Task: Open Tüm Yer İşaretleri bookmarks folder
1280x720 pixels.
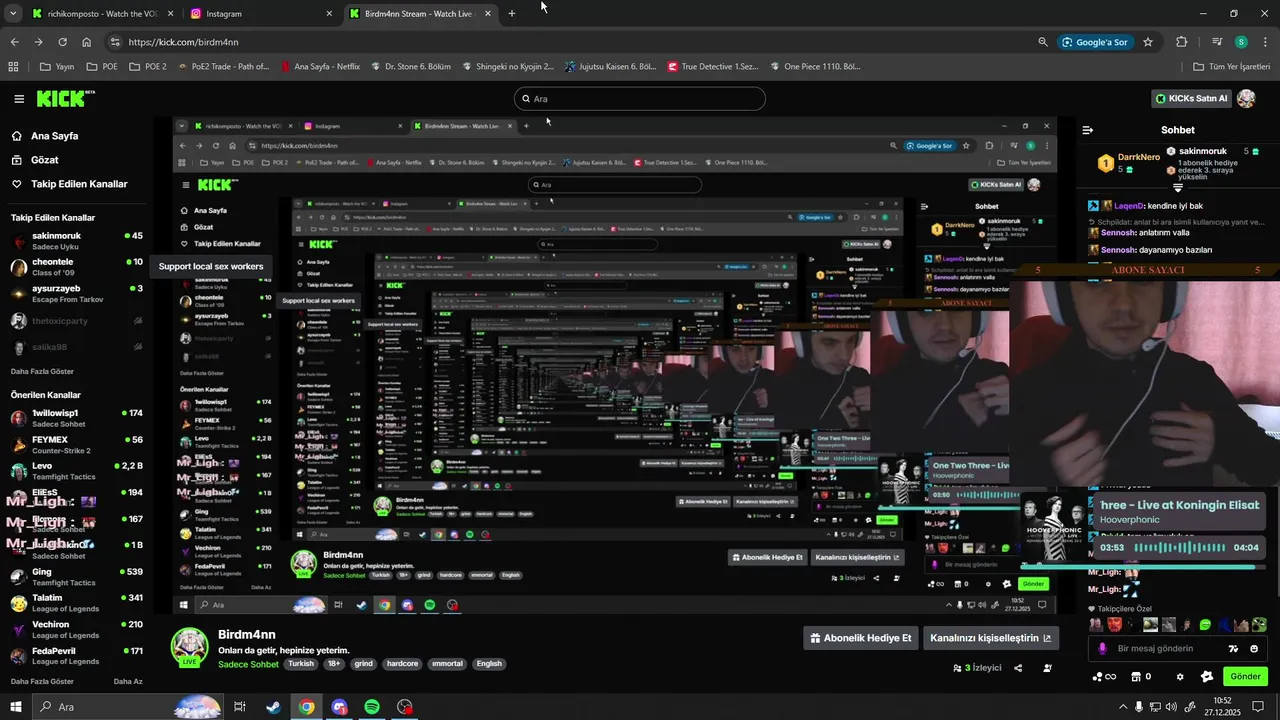Action: click(x=1233, y=67)
